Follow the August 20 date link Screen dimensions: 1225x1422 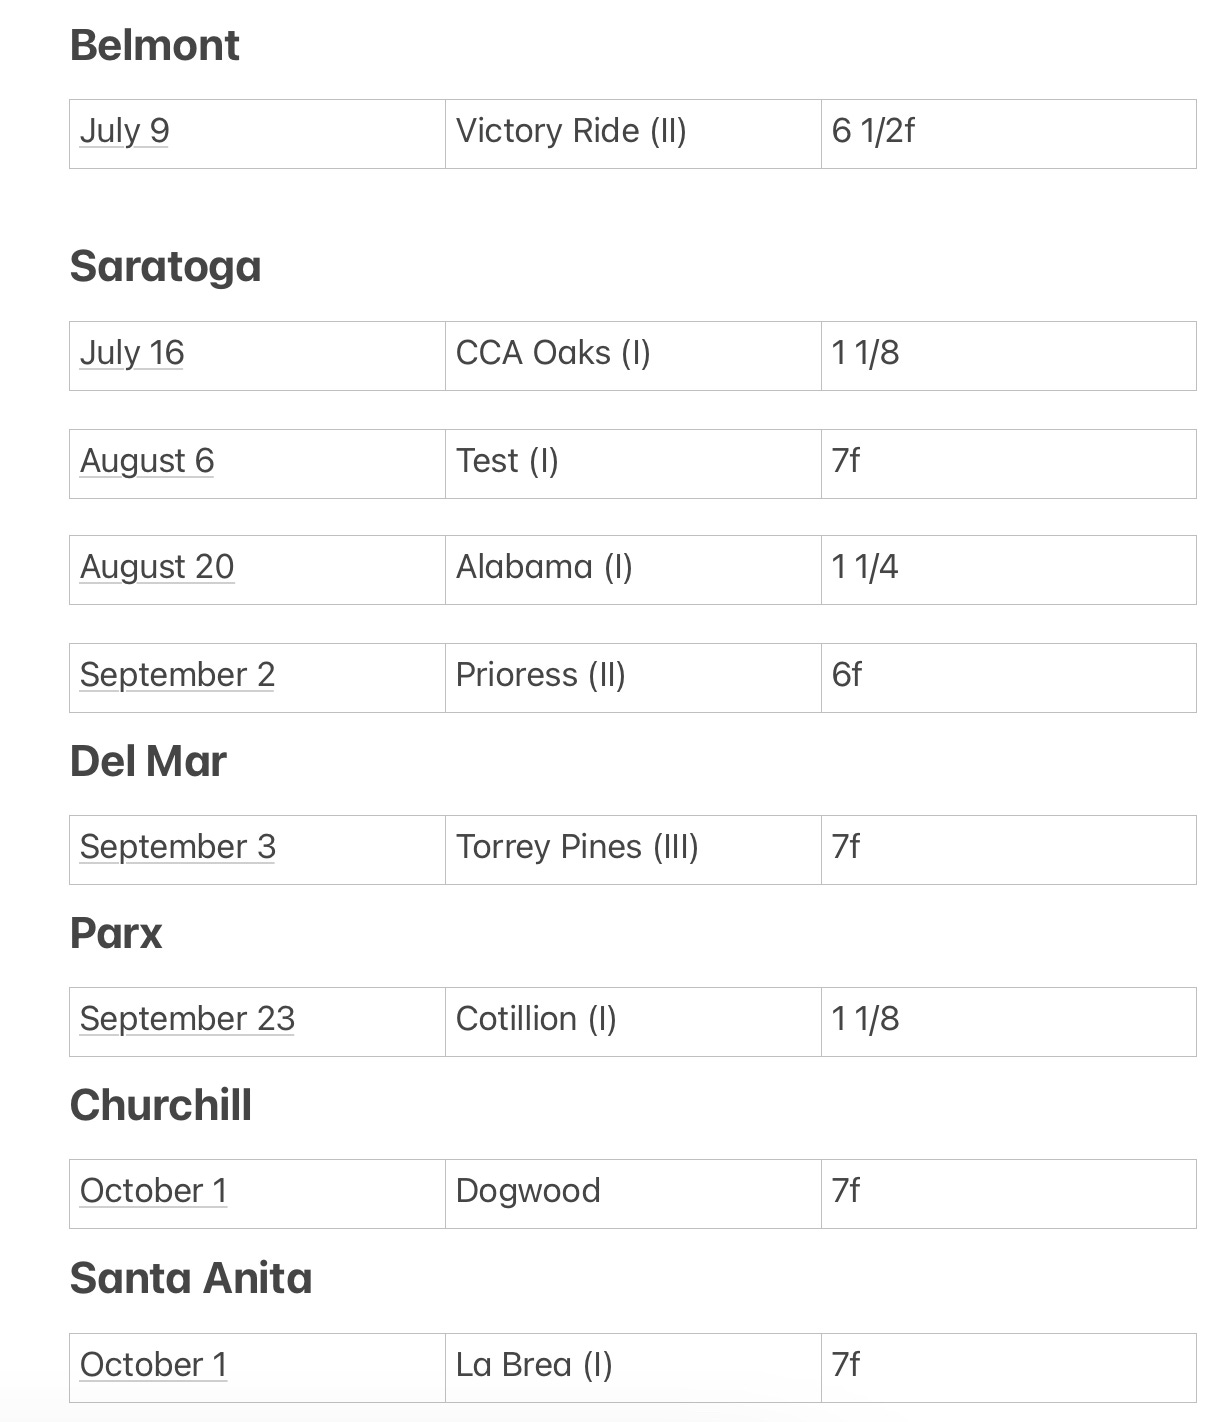(x=157, y=567)
